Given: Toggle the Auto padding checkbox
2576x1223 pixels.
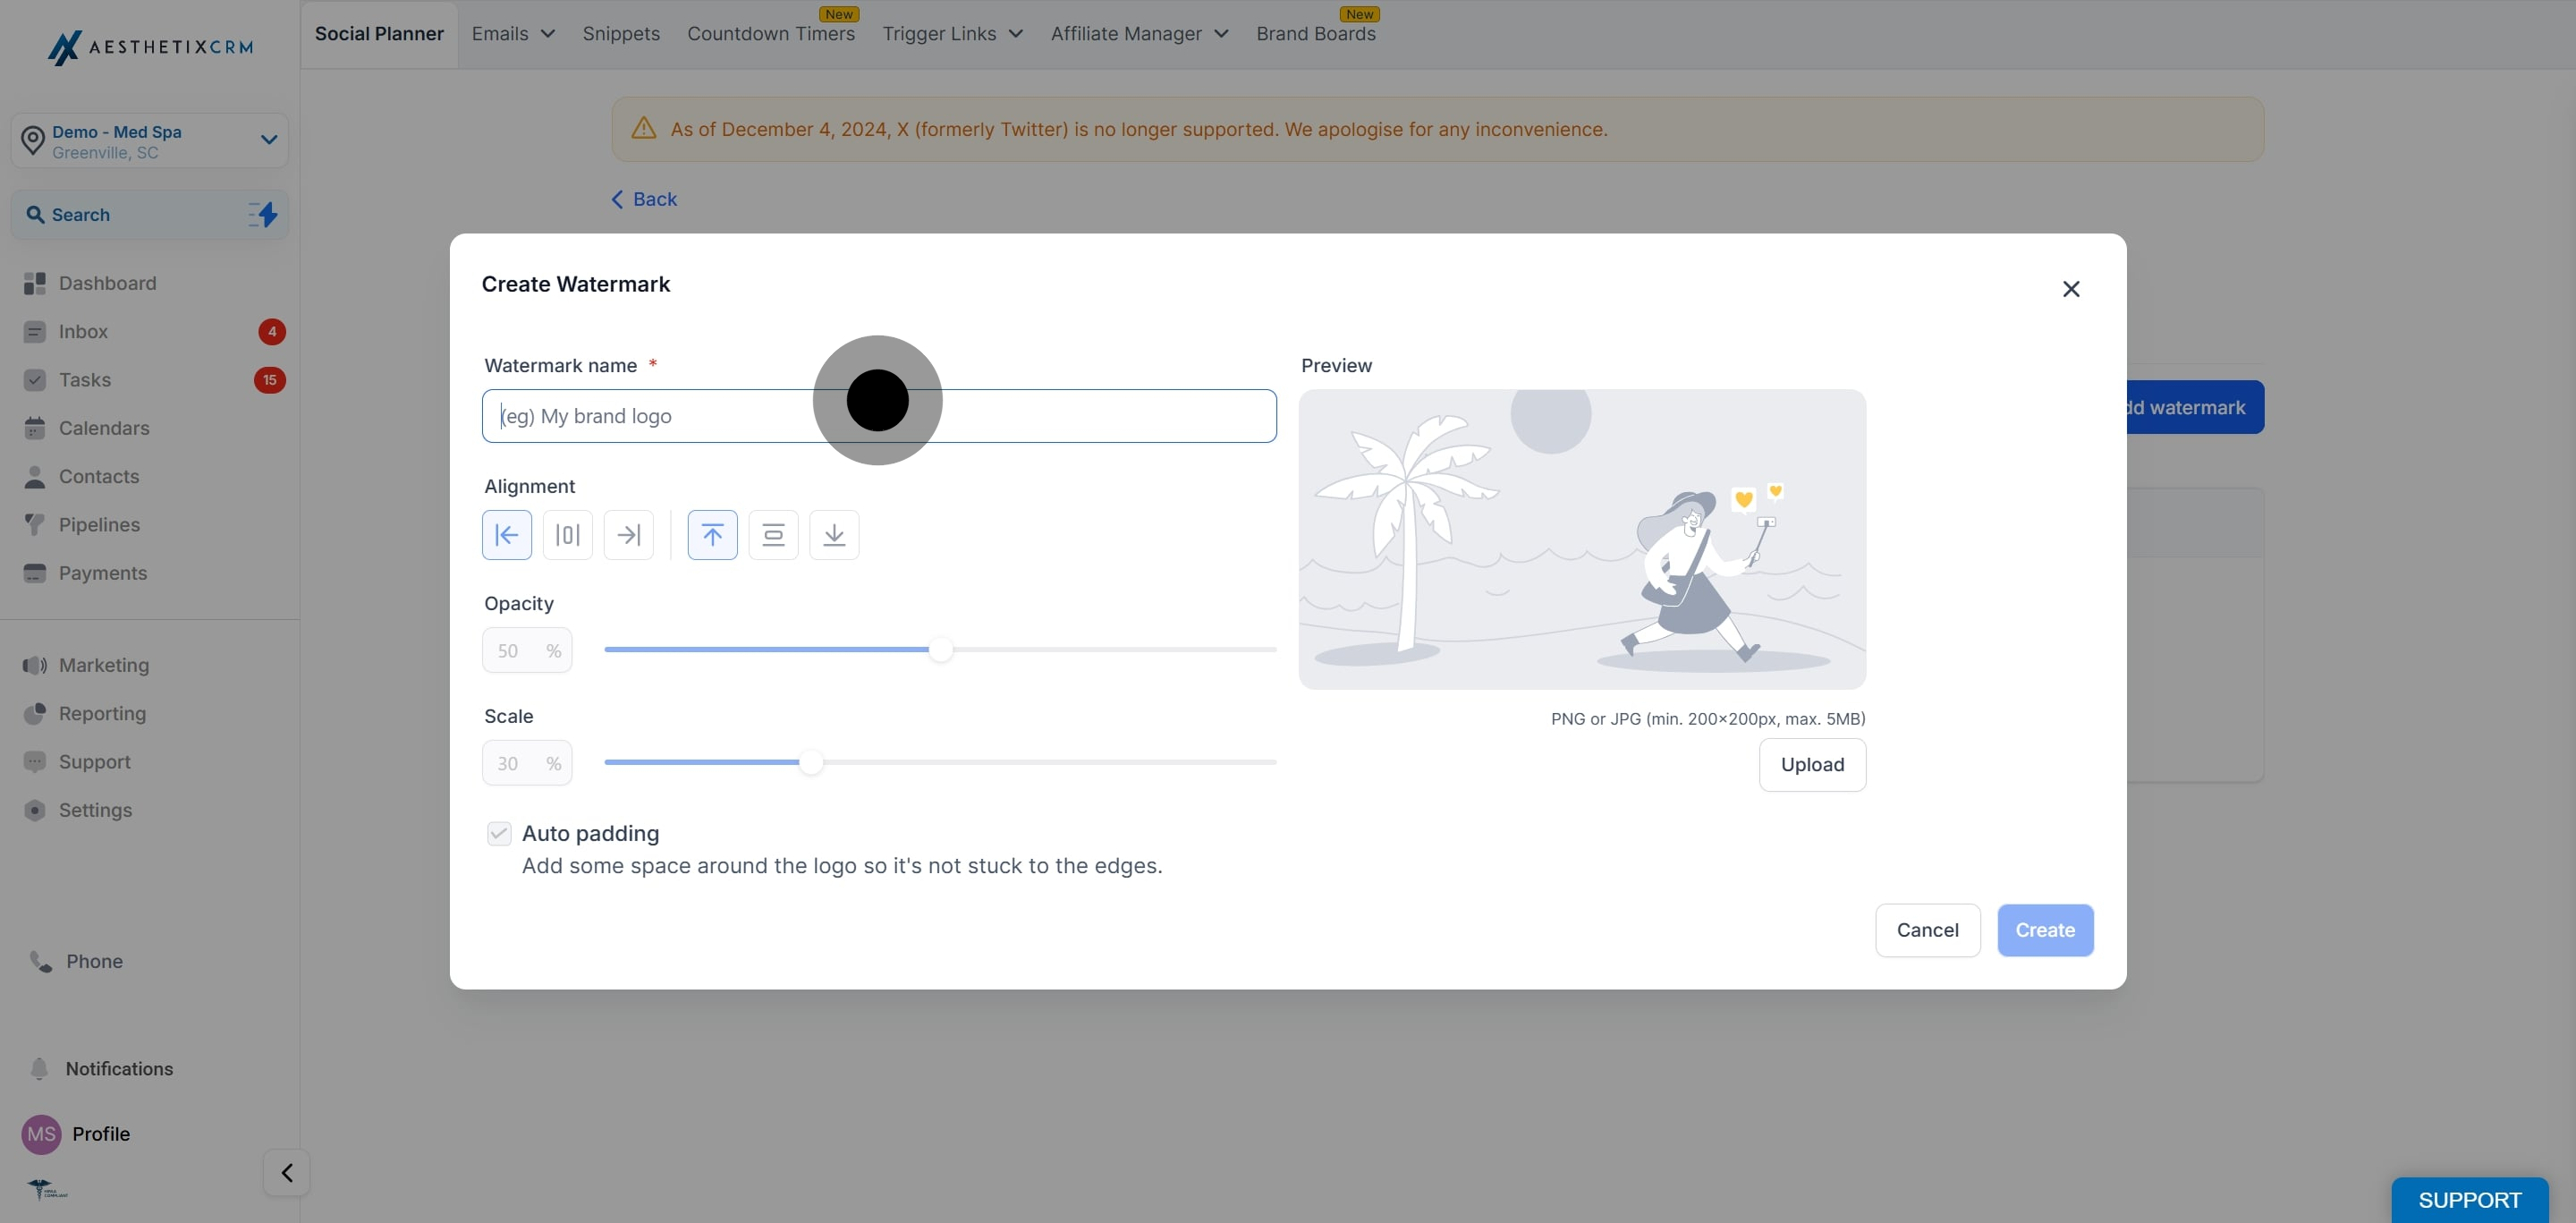Looking at the screenshot, I should 499,833.
